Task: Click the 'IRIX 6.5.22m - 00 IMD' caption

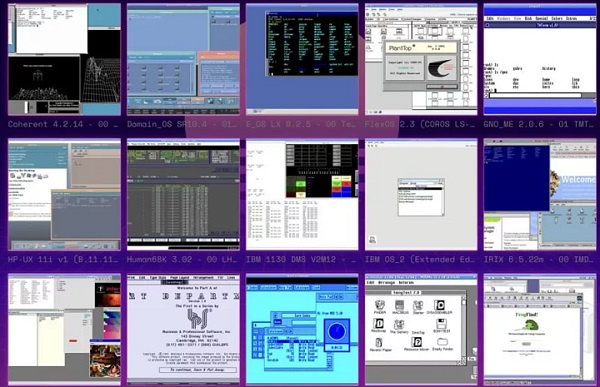Action: (x=540, y=259)
